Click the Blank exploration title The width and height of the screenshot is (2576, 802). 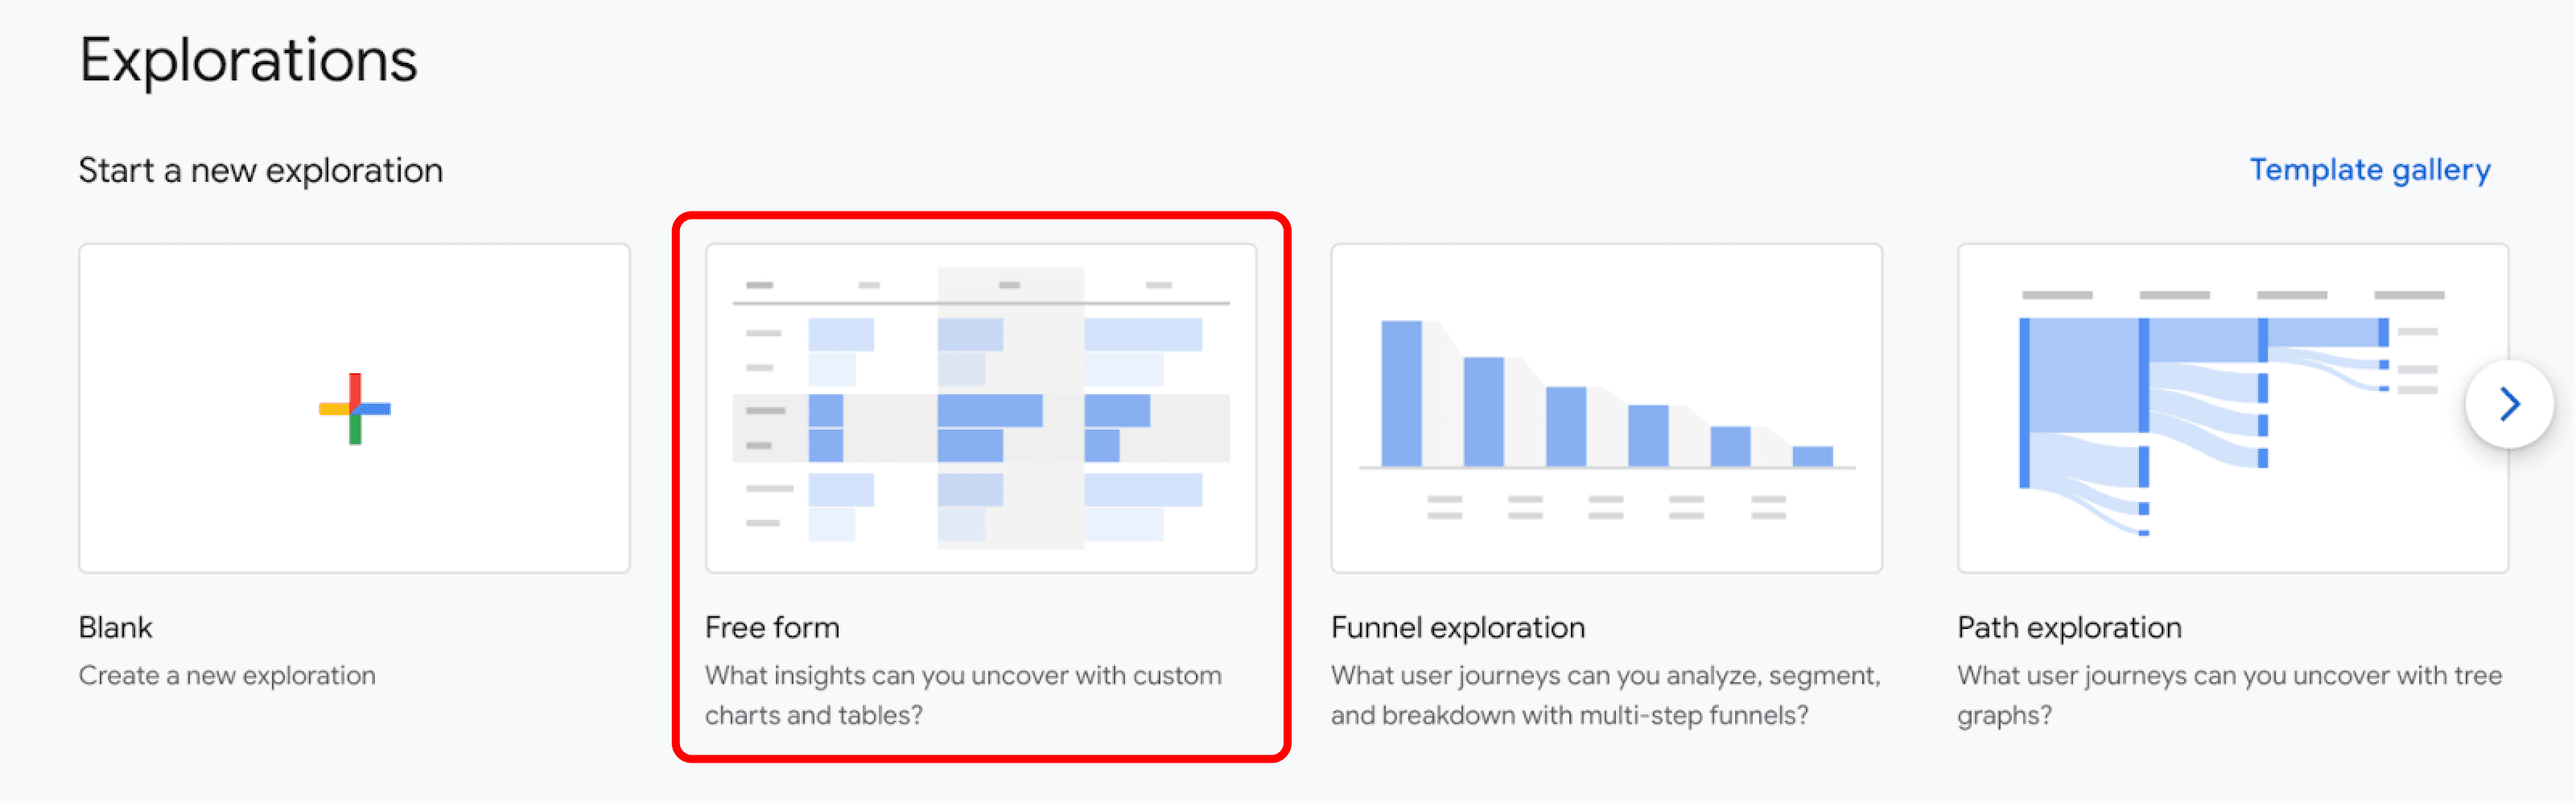pyautogui.click(x=116, y=627)
